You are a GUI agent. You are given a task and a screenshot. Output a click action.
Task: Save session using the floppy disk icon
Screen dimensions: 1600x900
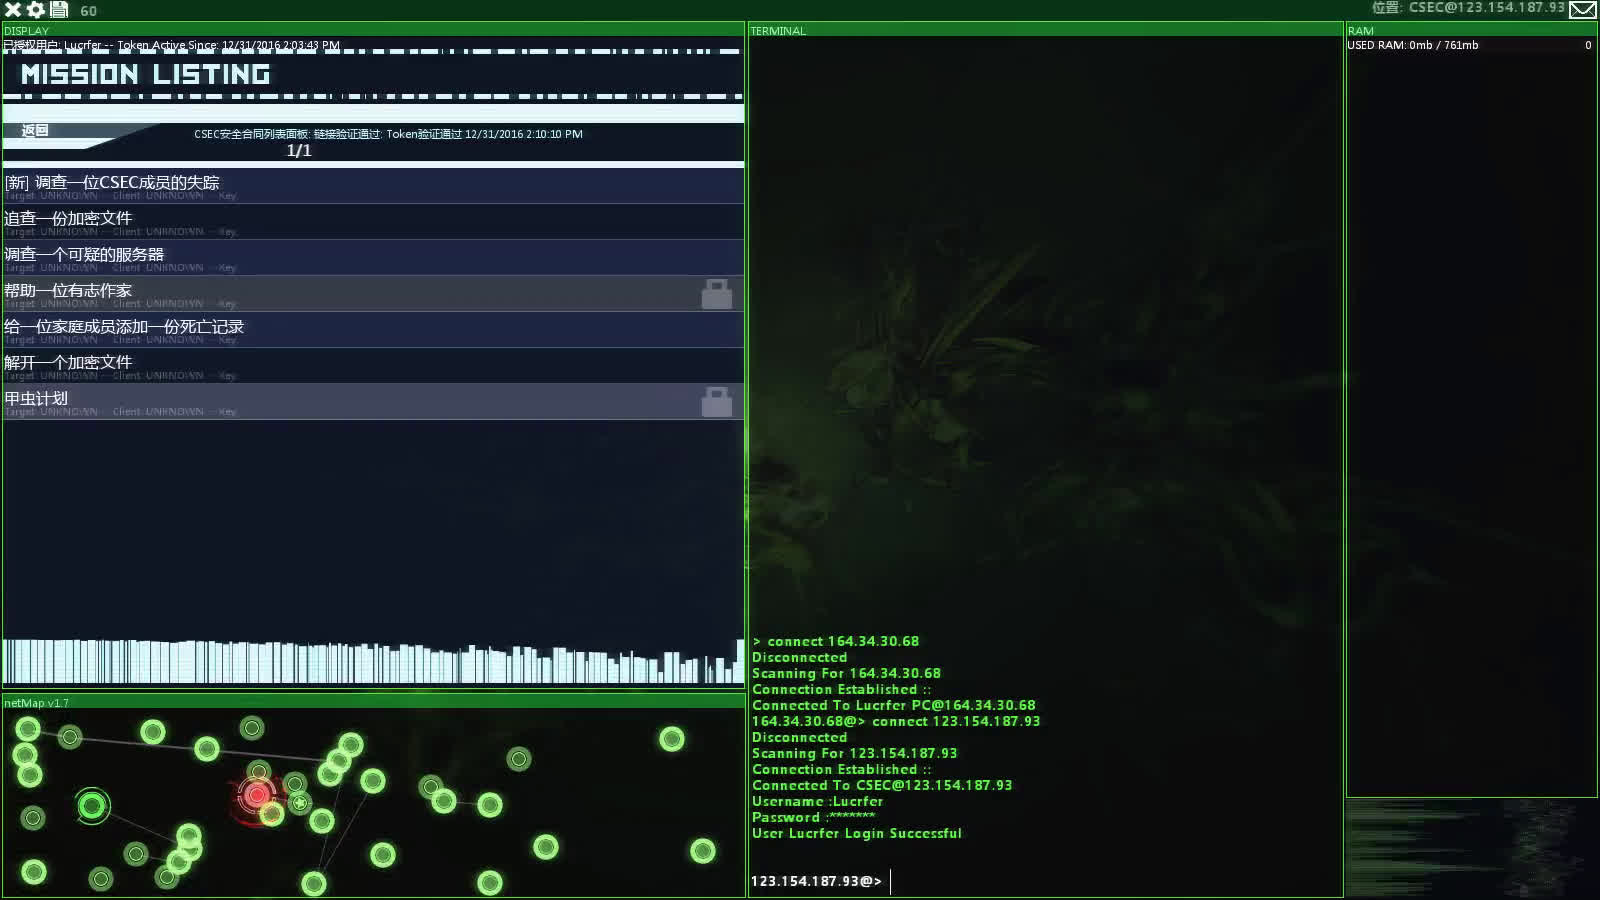[59, 10]
